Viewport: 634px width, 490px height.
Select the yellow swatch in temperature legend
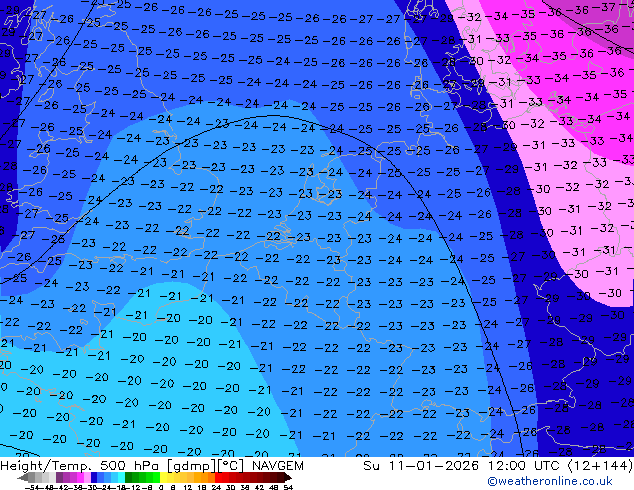[x=163, y=477]
